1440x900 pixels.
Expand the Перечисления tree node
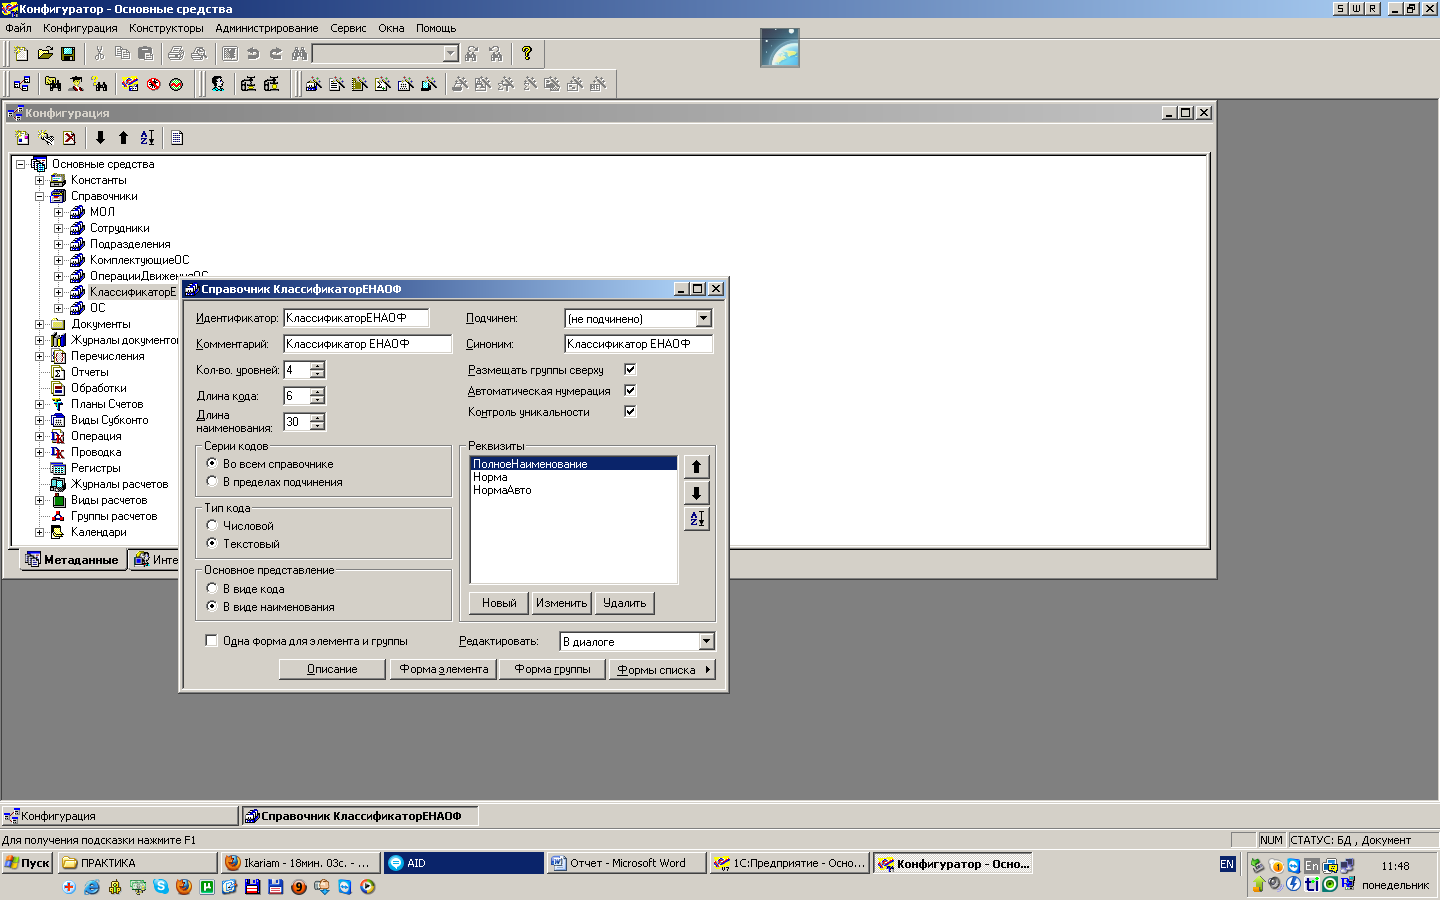coord(40,356)
